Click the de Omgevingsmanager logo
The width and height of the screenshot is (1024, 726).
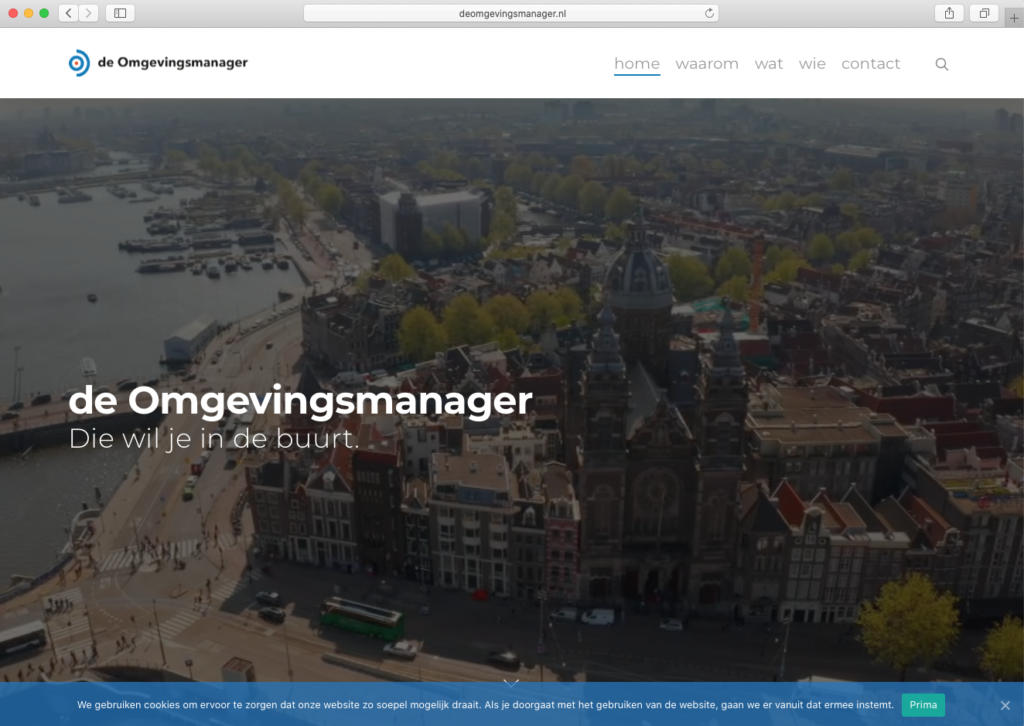point(158,63)
